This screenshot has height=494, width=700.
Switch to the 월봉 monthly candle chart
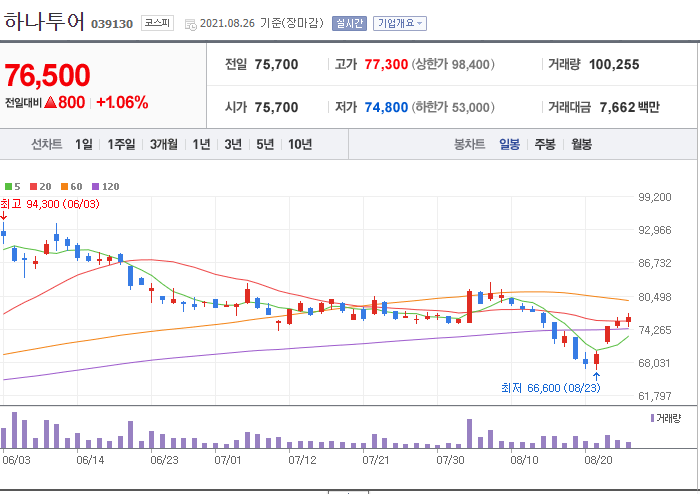(581, 144)
